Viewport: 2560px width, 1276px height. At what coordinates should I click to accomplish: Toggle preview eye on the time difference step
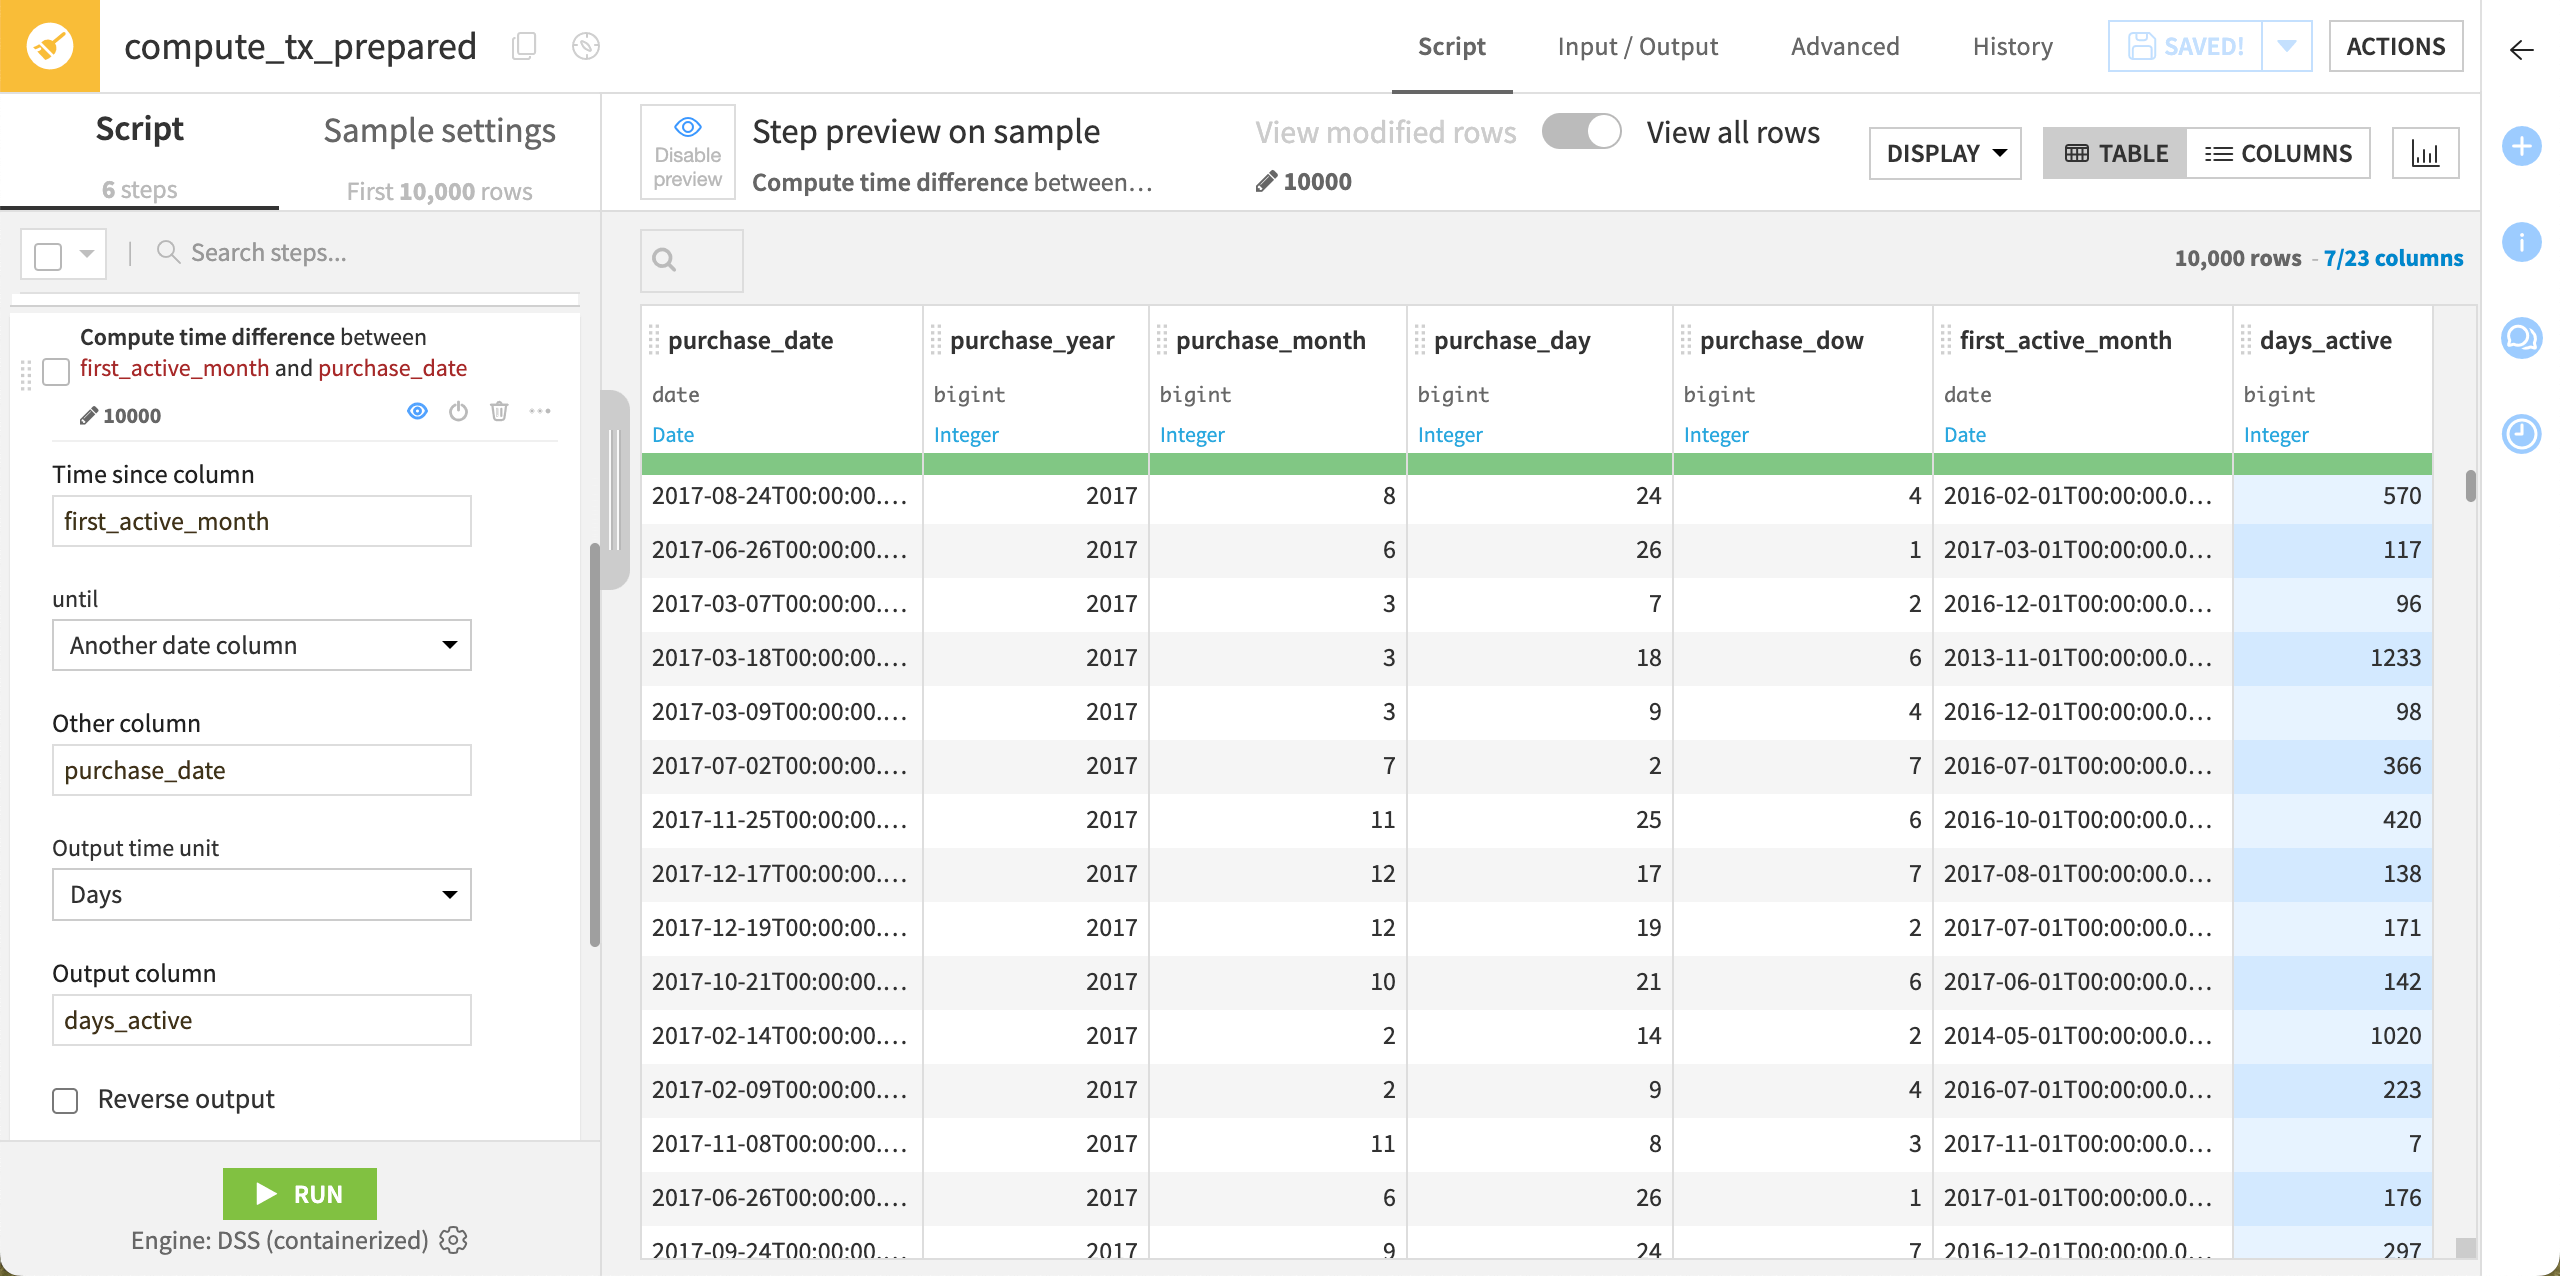point(417,411)
